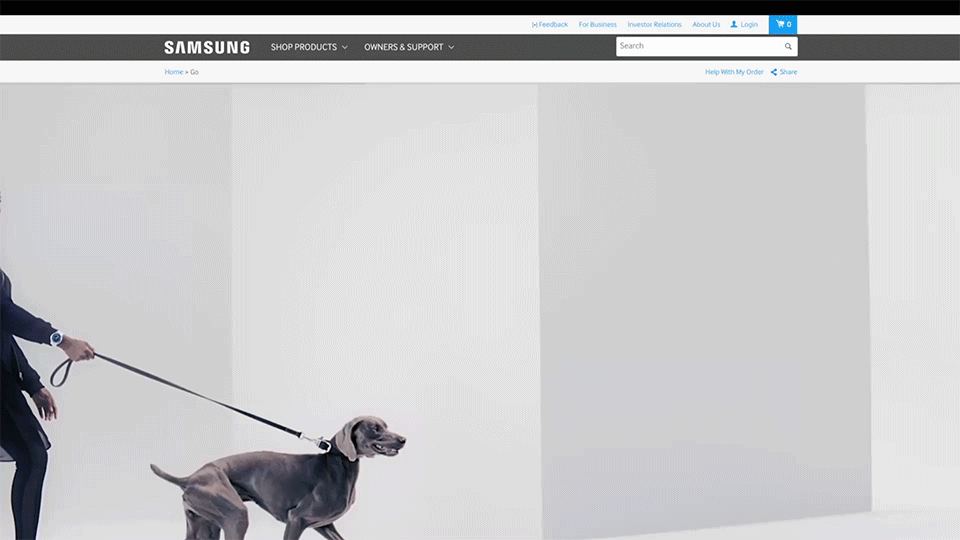
Task: Click the Home breadcrumb link
Action: click(x=174, y=72)
